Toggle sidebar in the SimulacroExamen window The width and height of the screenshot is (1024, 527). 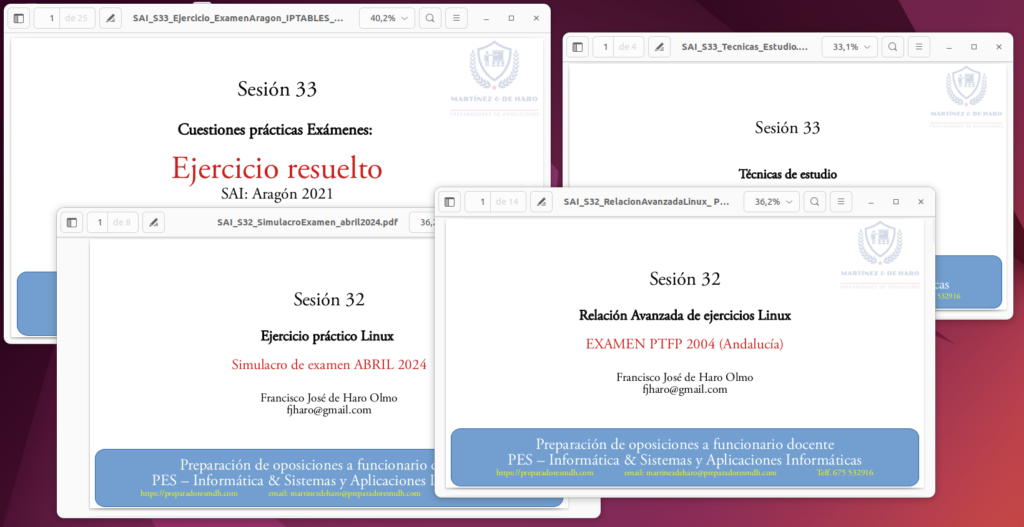coord(72,223)
